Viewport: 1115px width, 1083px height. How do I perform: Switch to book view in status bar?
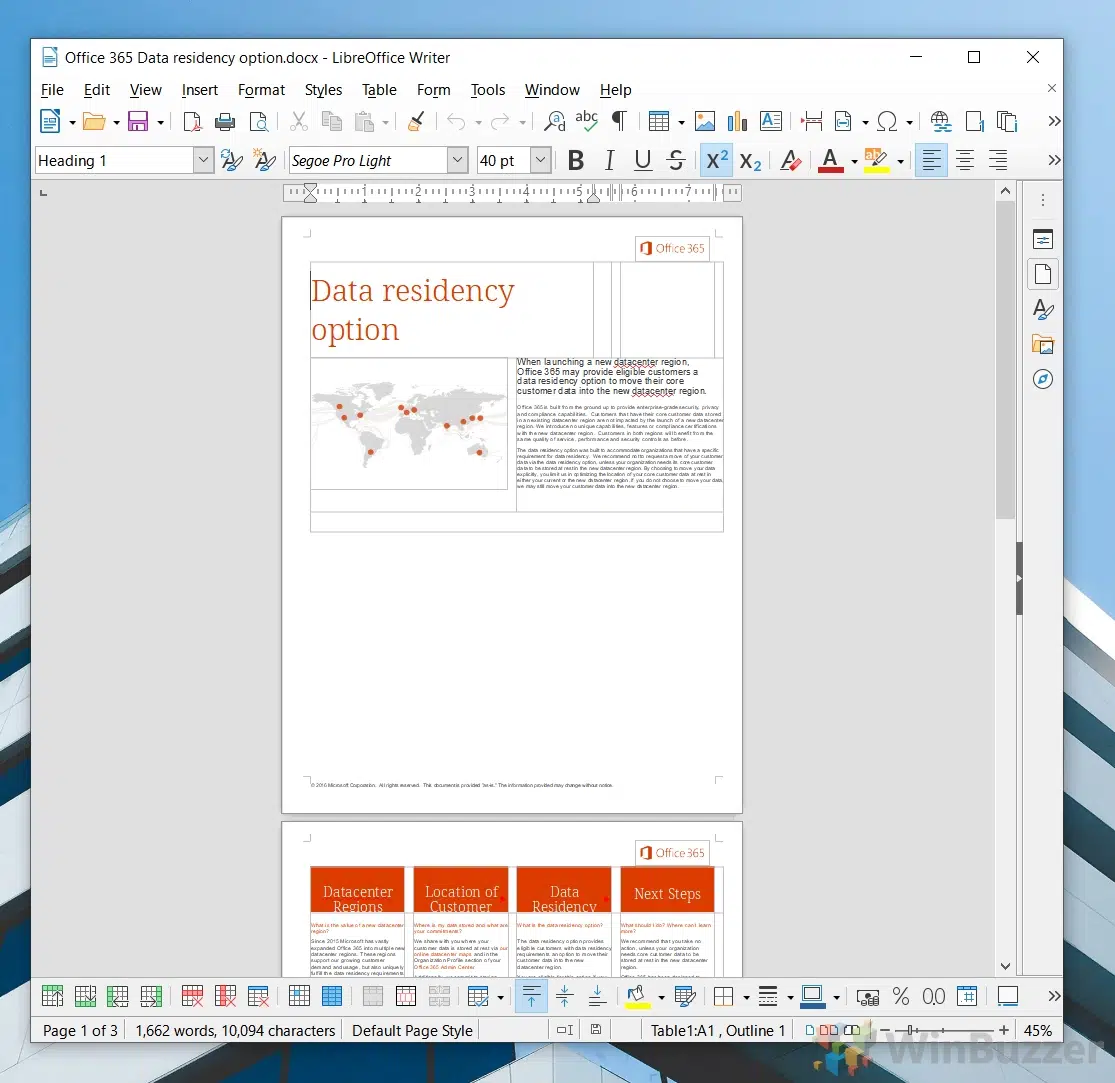click(x=852, y=1030)
